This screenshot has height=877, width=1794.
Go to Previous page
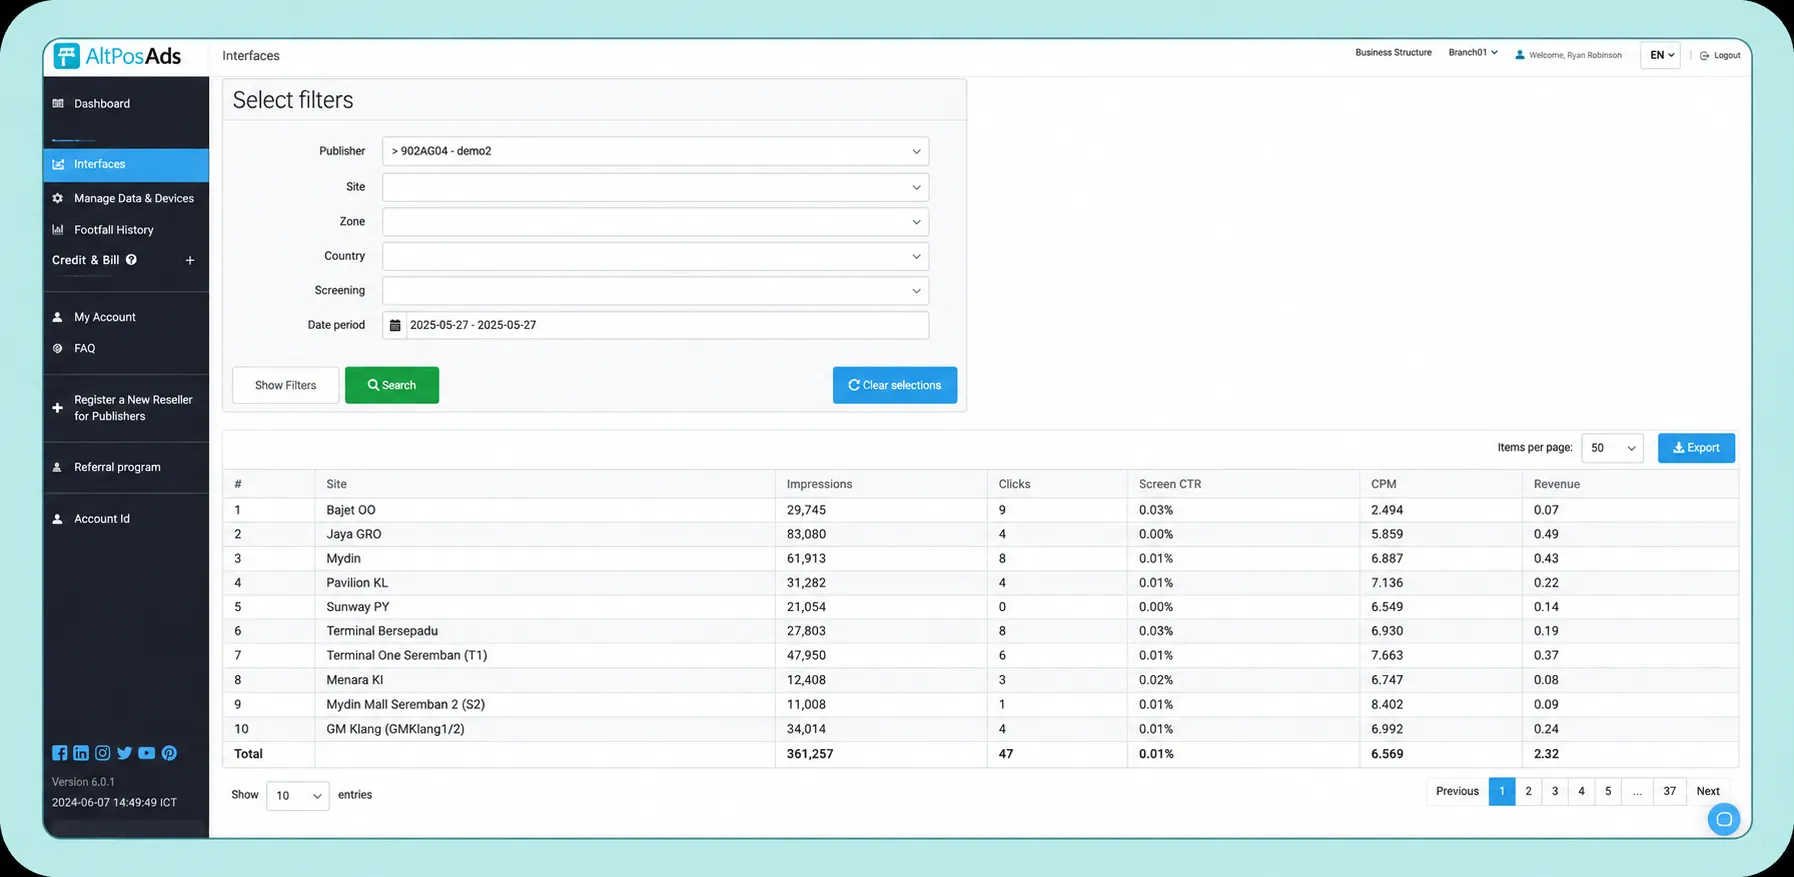pyautogui.click(x=1457, y=791)
